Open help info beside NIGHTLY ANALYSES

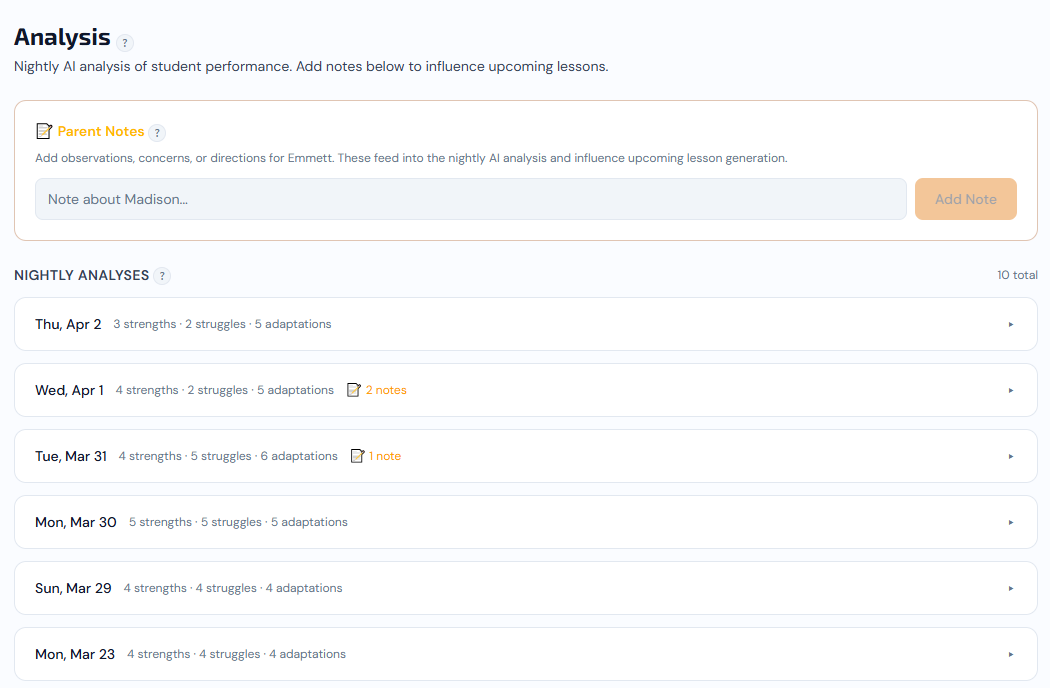point(162,275)
